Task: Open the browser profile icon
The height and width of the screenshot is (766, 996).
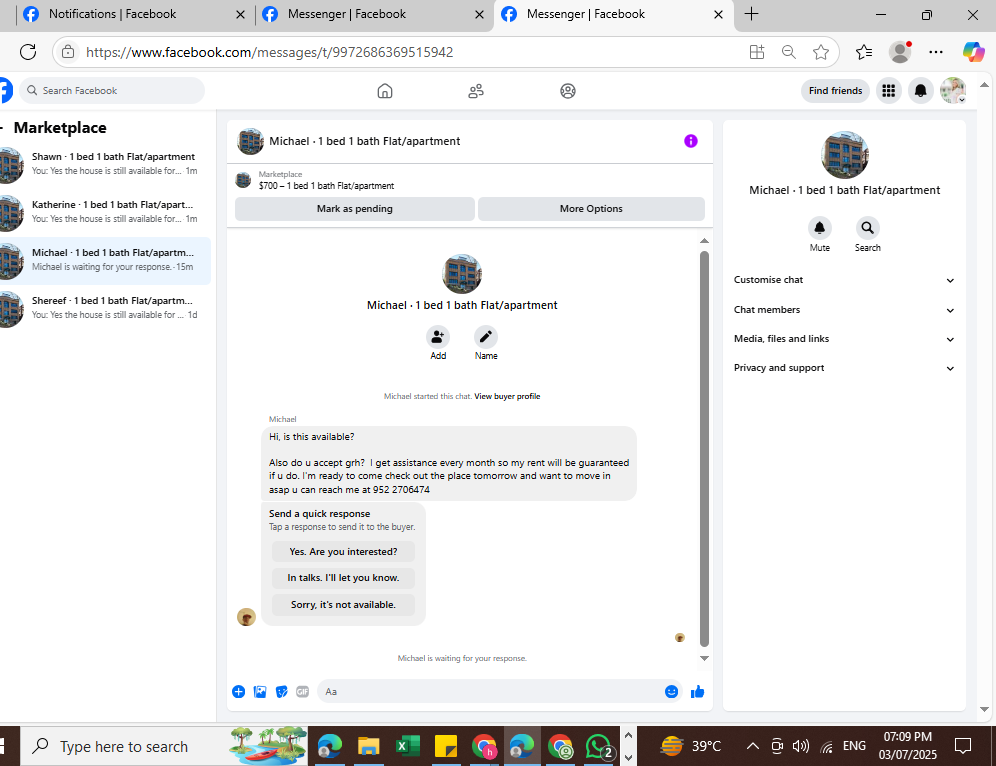Action: point(900,52)
